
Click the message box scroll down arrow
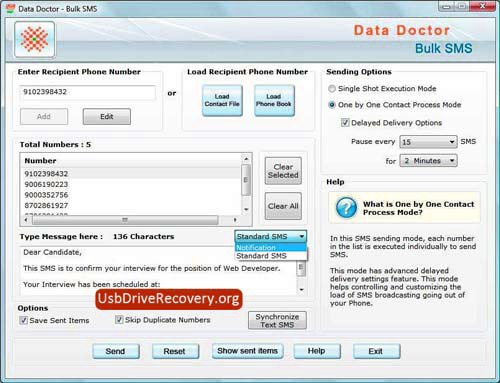tap(301, 290)
